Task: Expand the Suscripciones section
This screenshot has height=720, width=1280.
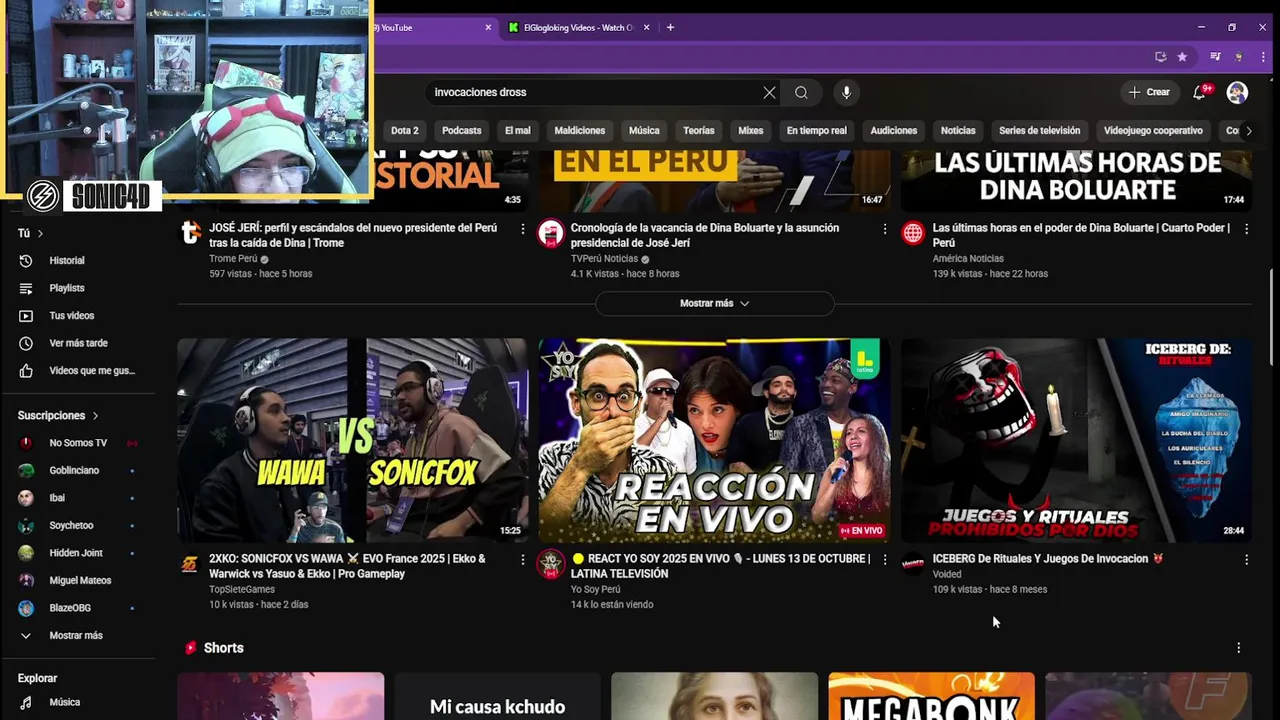Action: (58, 415)
